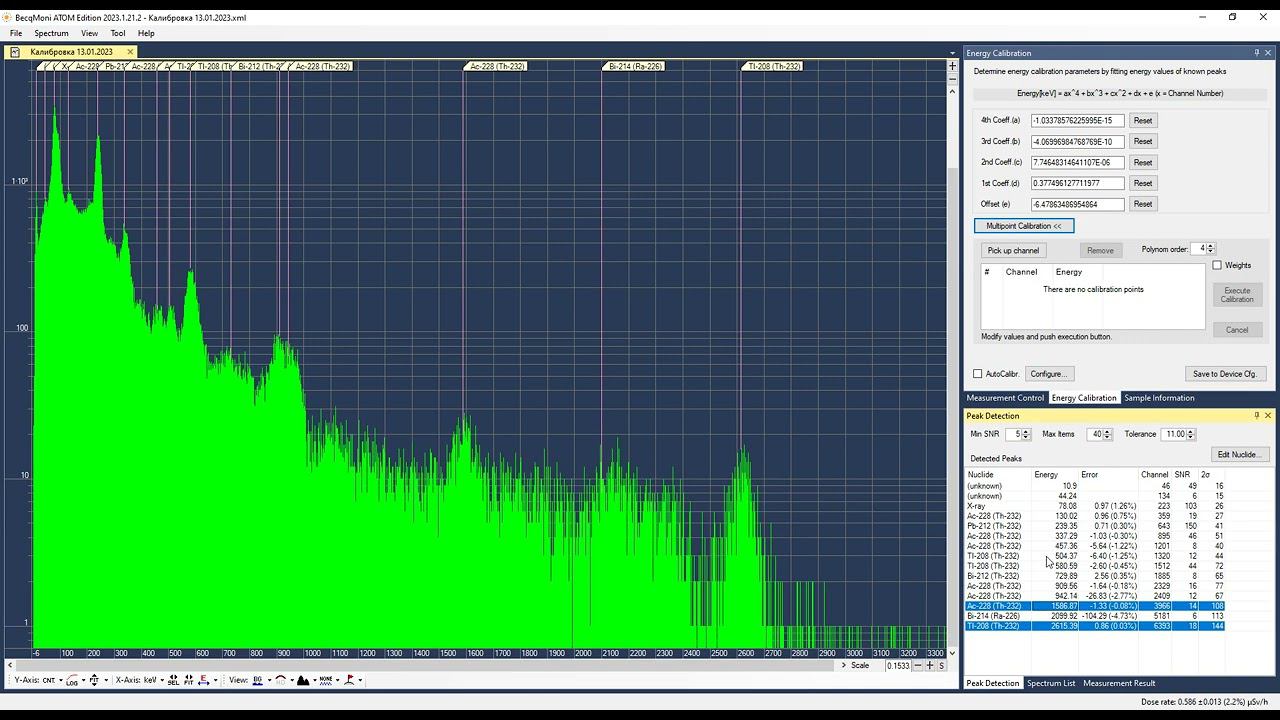The image size is (1280, 720).
Task: Click the document icon on Калибровка tab
Action: click(x=15, y=52)
